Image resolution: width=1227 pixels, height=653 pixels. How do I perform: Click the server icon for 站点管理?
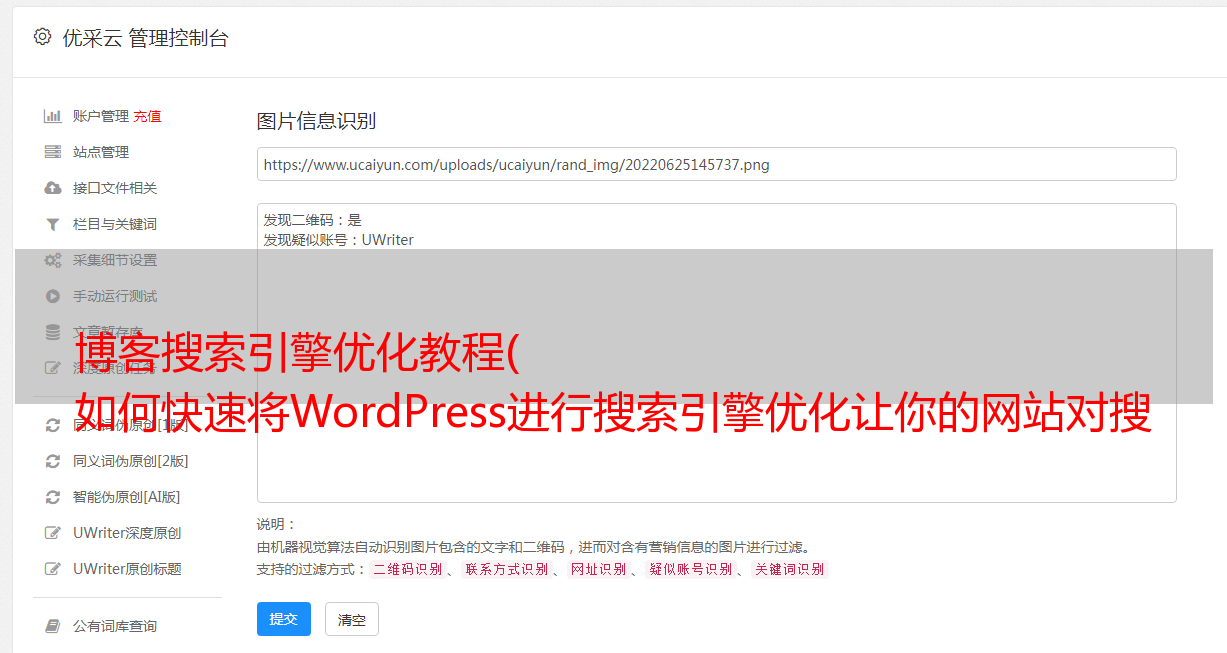tap(53, 152)
